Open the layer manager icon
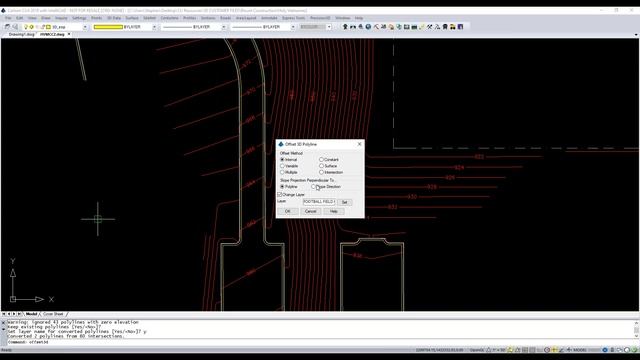The image size is (640, 360). click(x=7, y=27)
